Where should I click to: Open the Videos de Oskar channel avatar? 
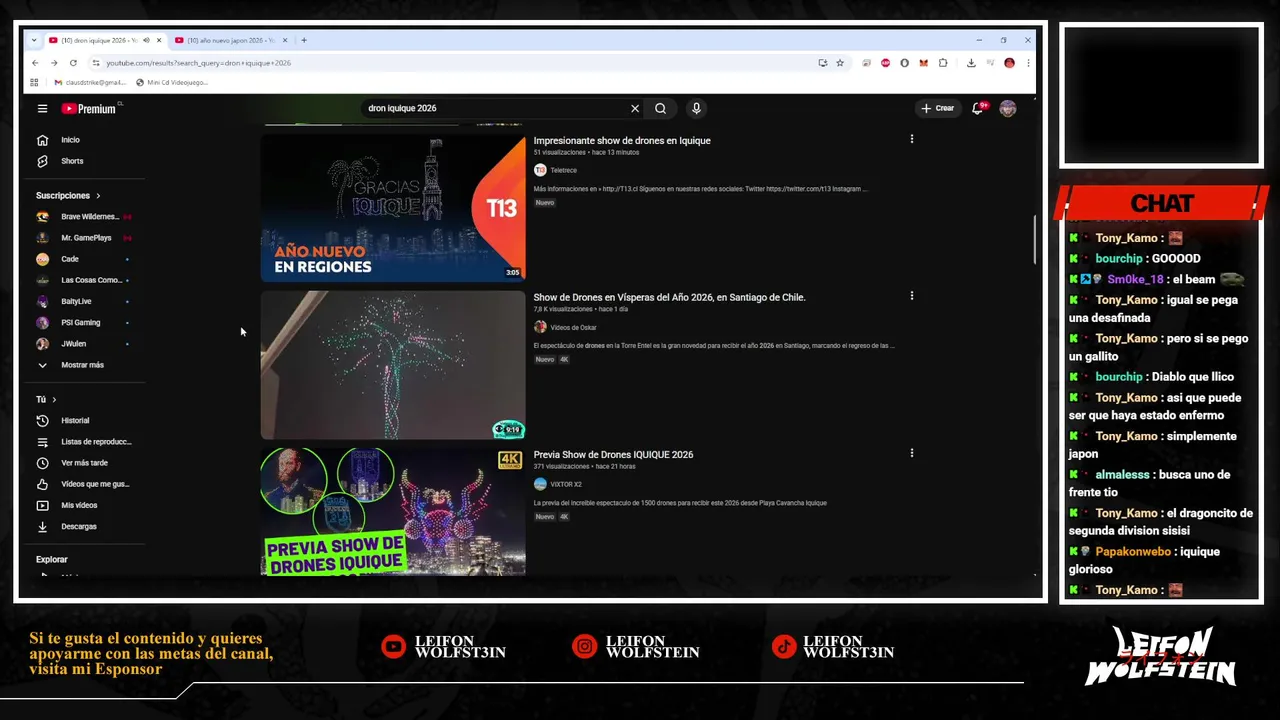coord(540,327)
